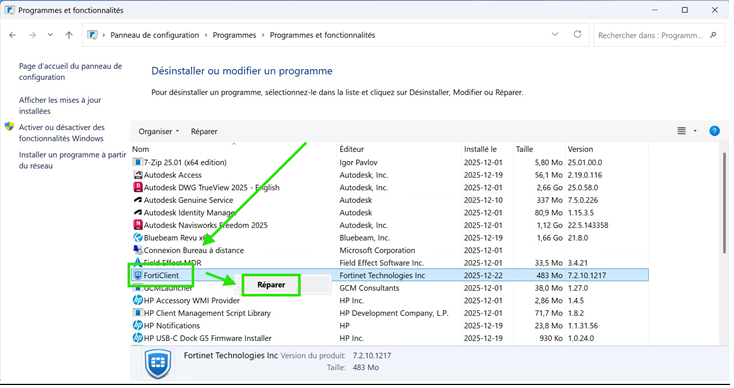The image size is (734, 388).
Task: Open the recent locations chevron
Action: [x=50, y=35]
